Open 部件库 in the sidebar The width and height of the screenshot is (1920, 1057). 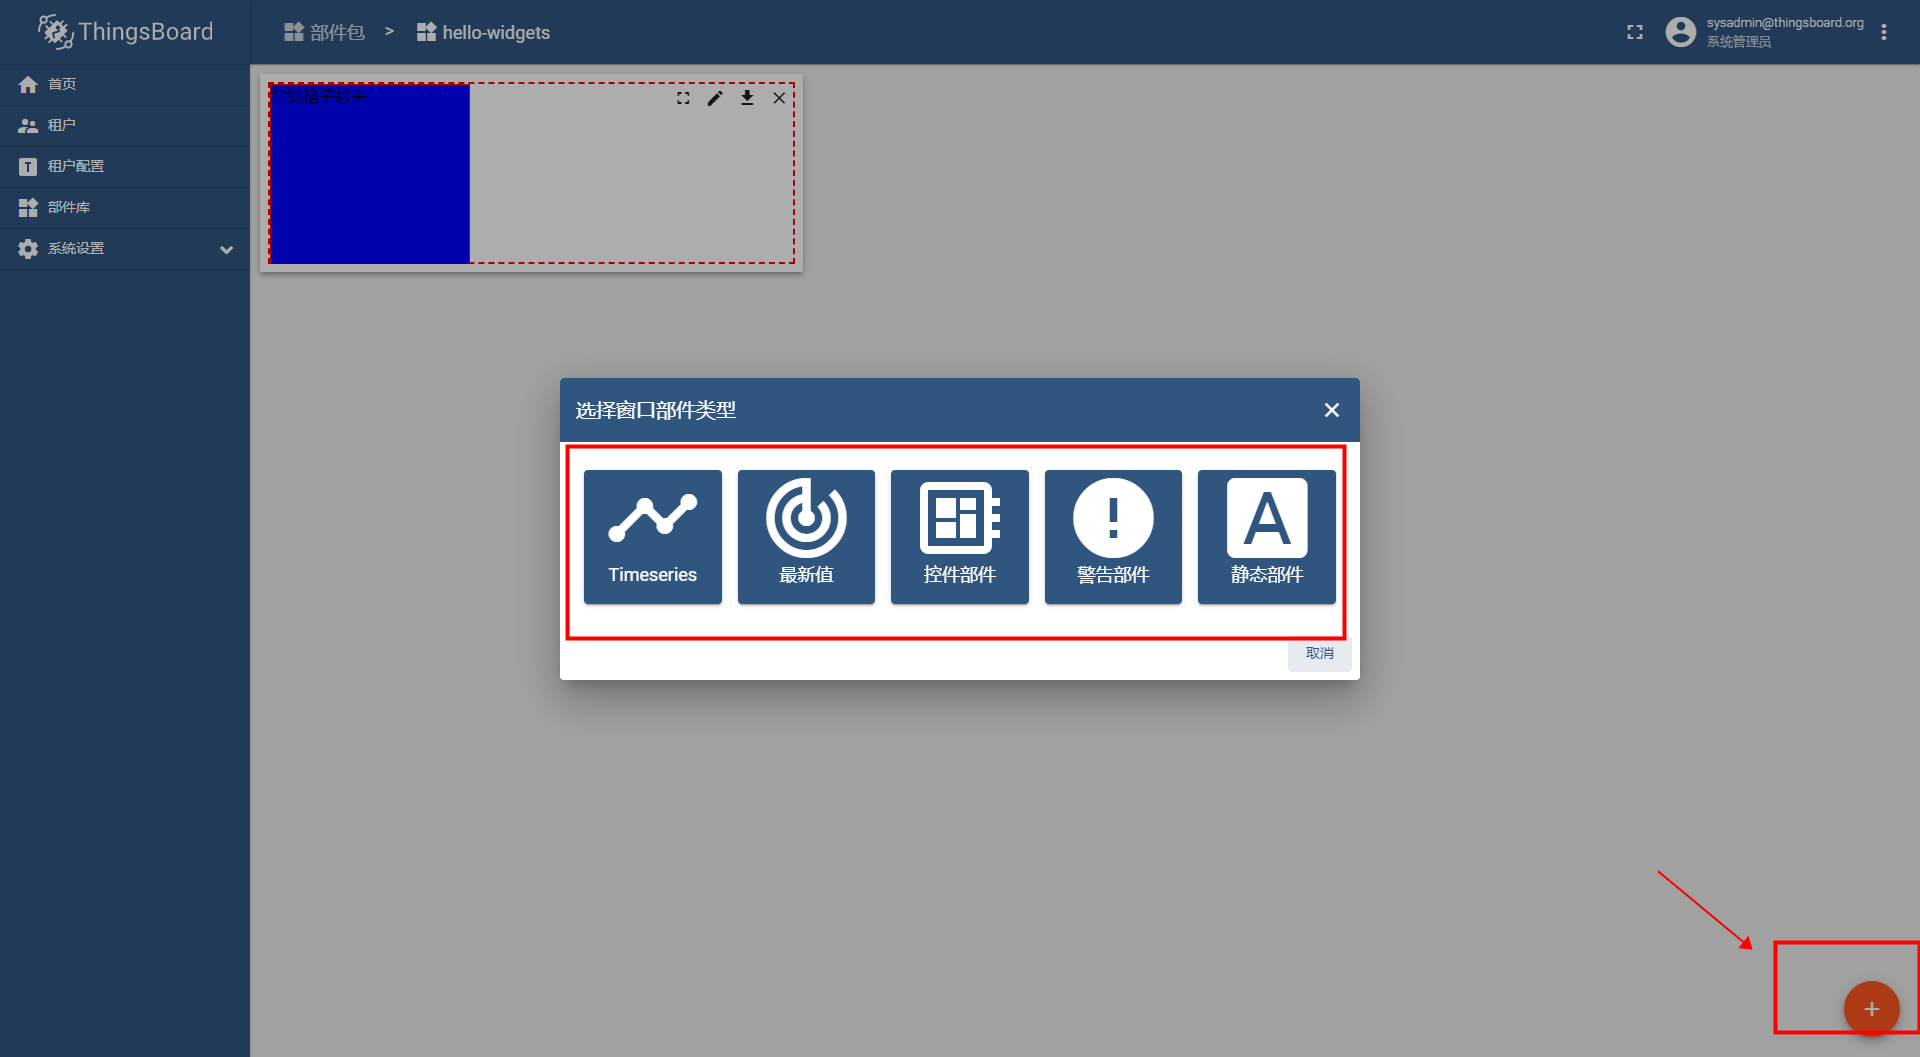click(125, 207)
